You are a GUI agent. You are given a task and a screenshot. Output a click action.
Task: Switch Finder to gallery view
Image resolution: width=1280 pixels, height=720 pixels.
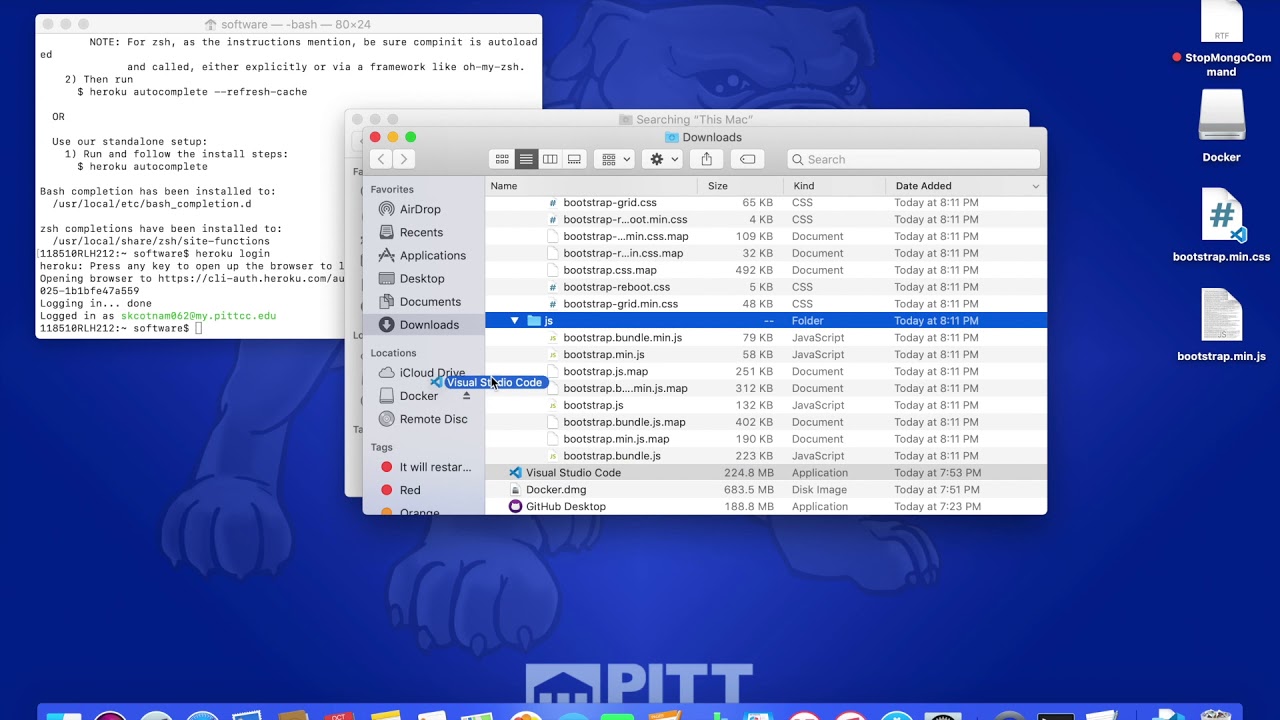coord(574,159)
